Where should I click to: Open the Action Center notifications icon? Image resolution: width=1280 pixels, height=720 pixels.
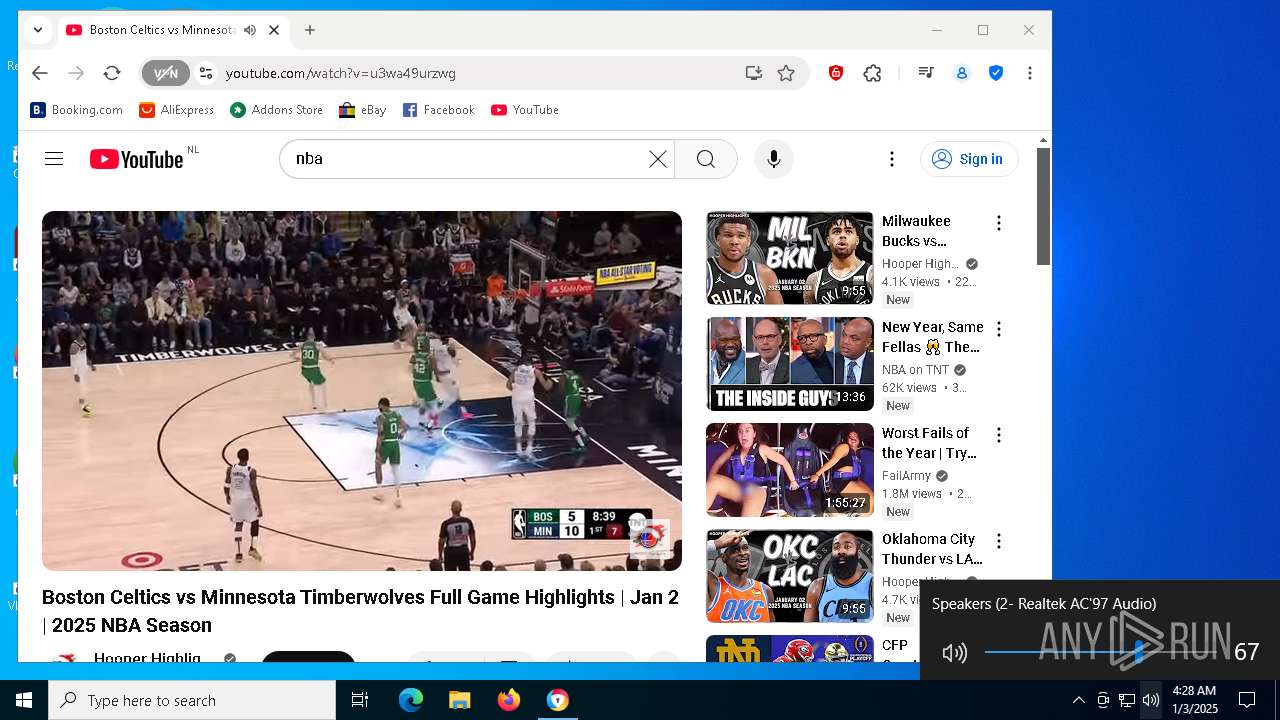(x=1247, y=700)
